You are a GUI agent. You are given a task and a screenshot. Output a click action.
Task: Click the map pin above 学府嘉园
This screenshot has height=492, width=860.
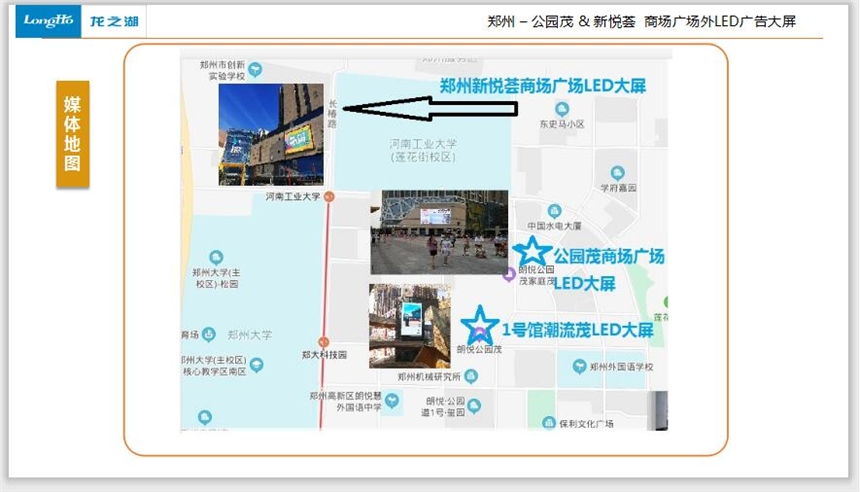pos(617,172)
